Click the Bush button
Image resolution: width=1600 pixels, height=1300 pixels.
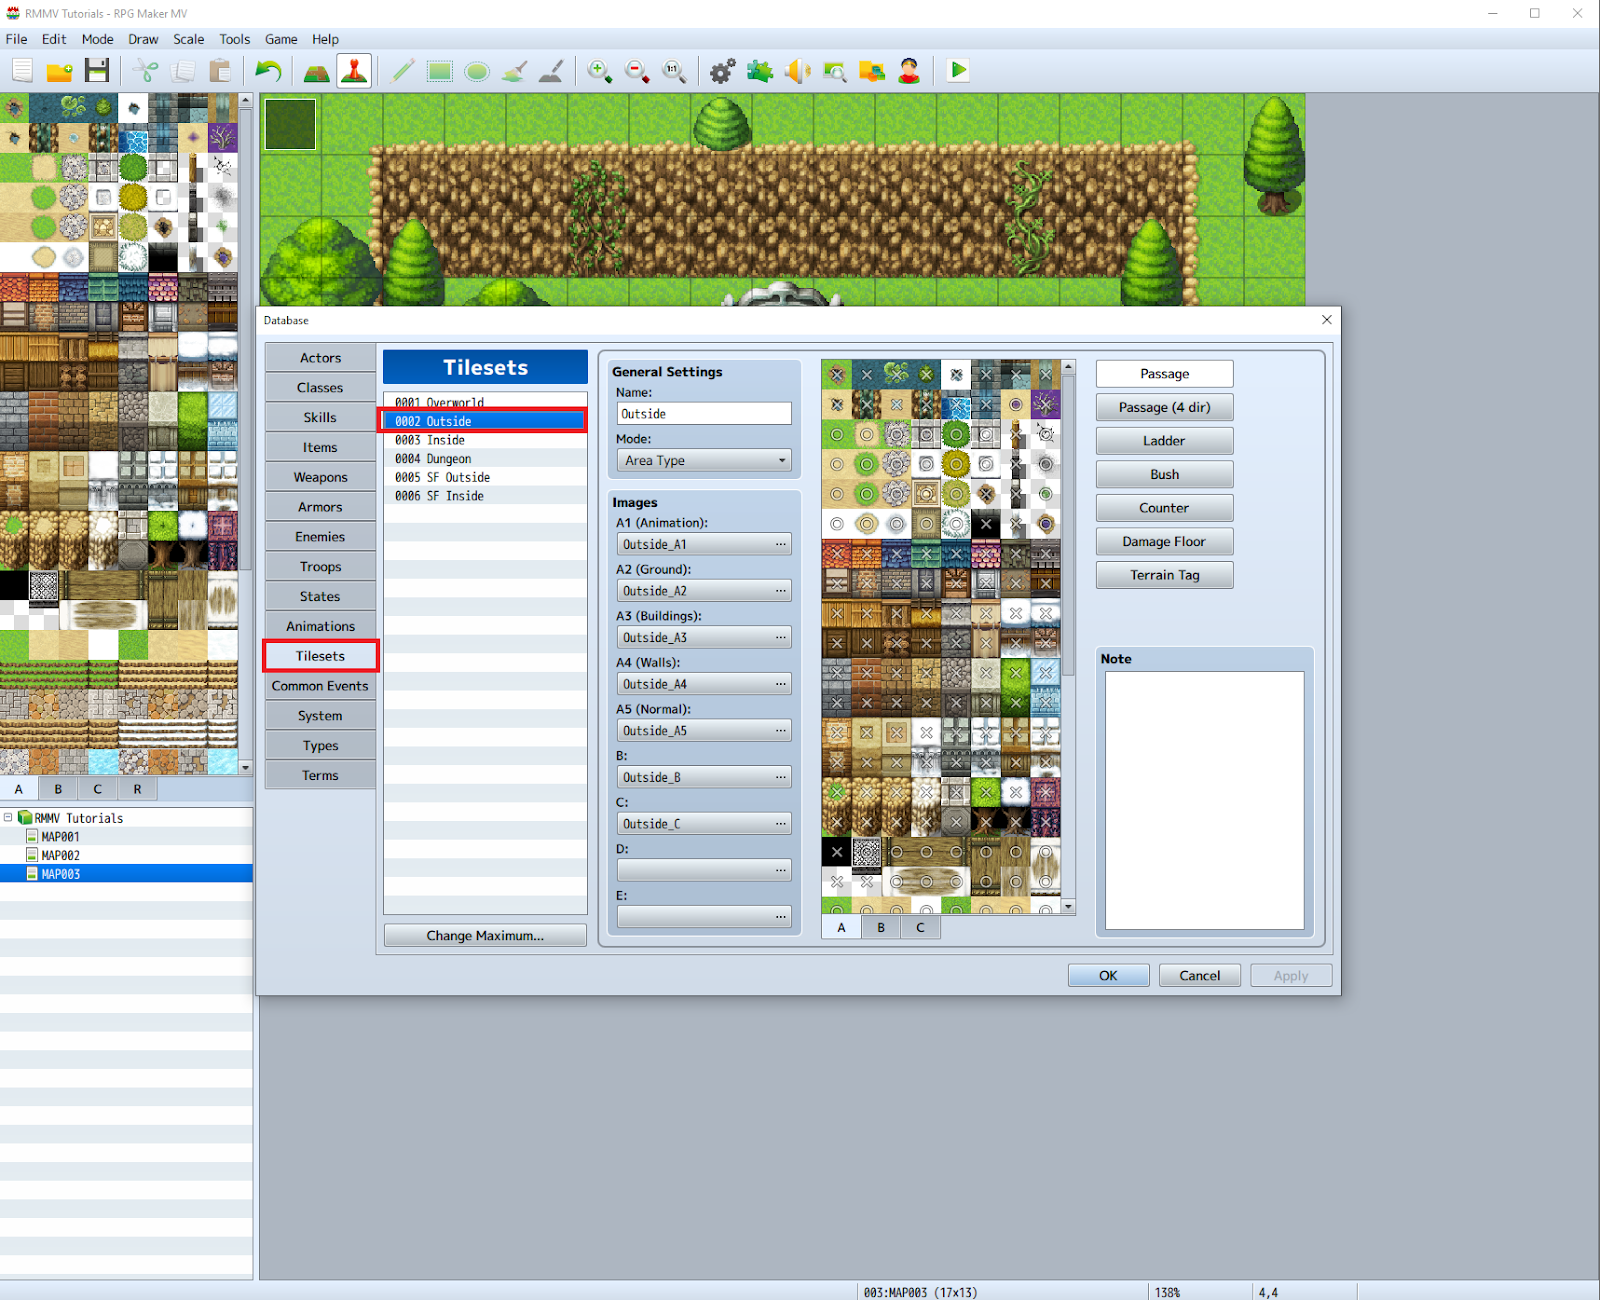(1164, 474)
